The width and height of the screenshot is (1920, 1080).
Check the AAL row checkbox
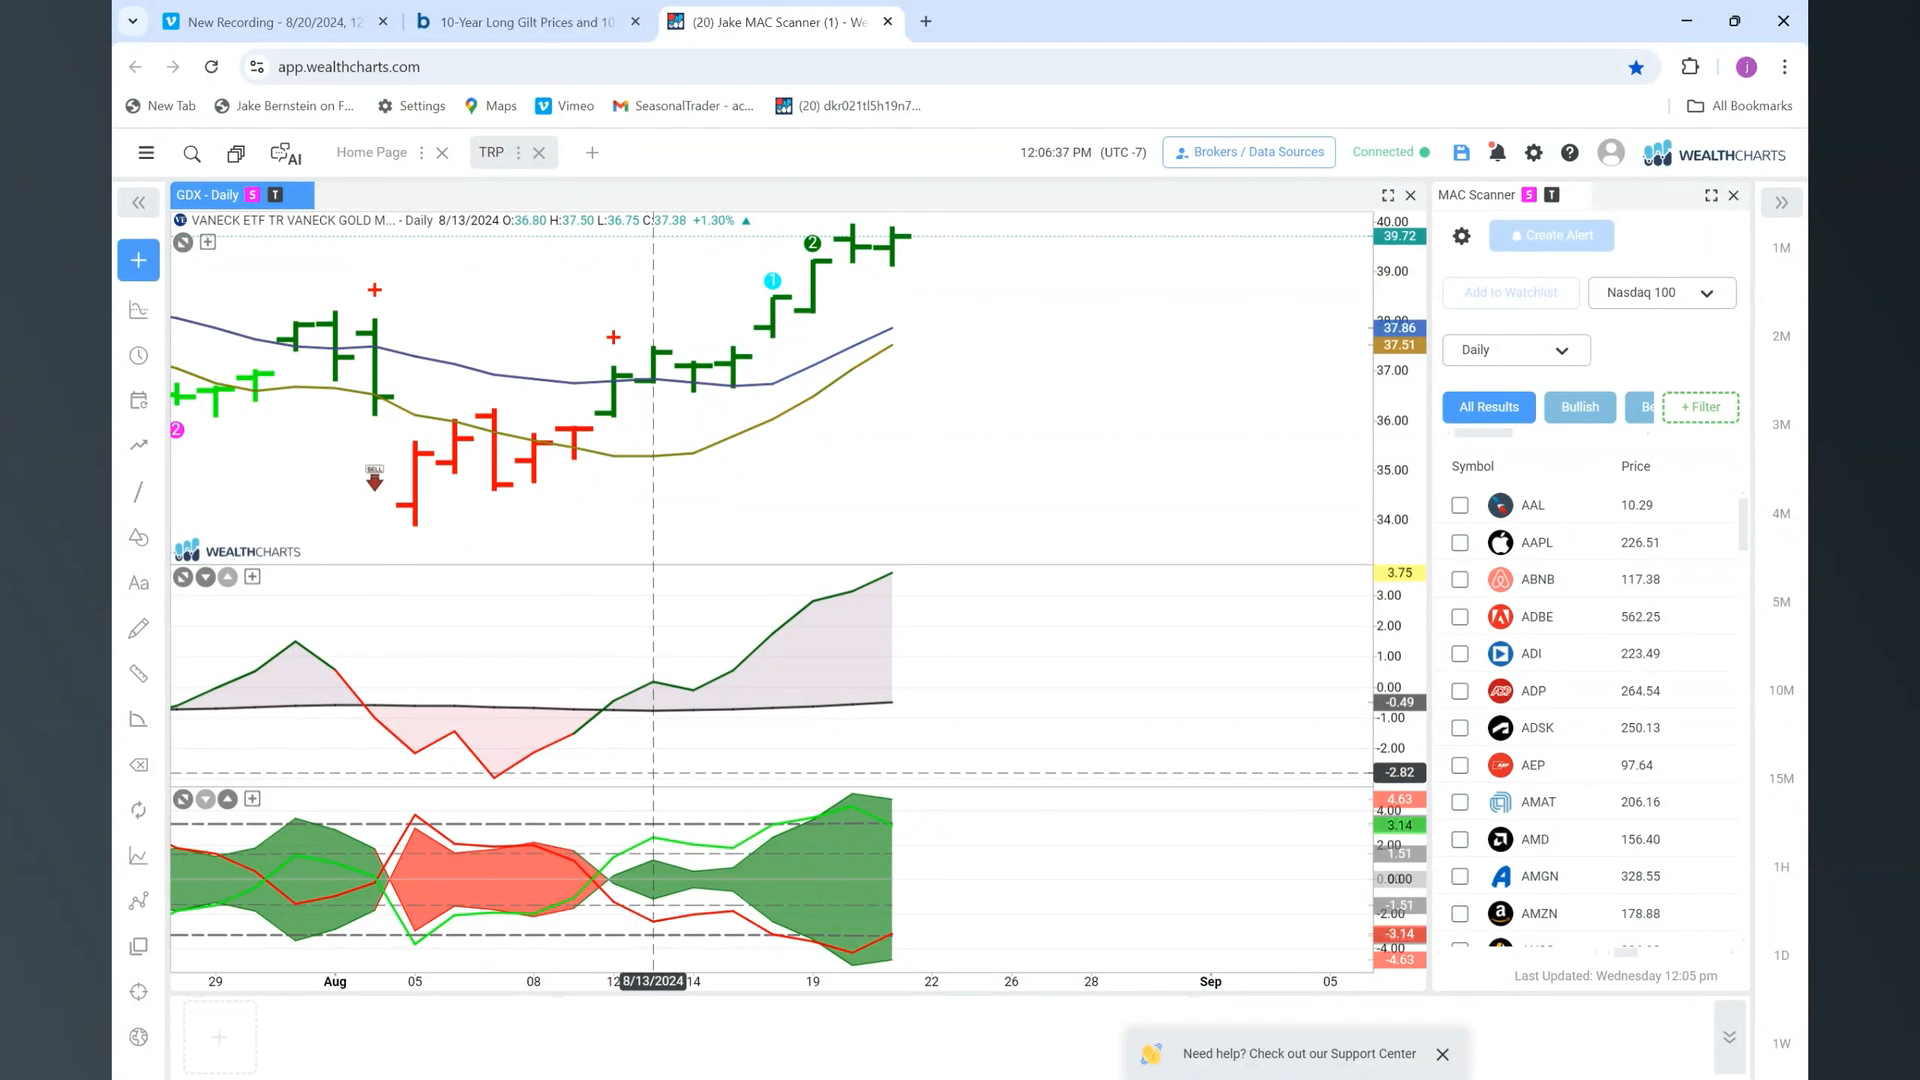(1460, 506)
